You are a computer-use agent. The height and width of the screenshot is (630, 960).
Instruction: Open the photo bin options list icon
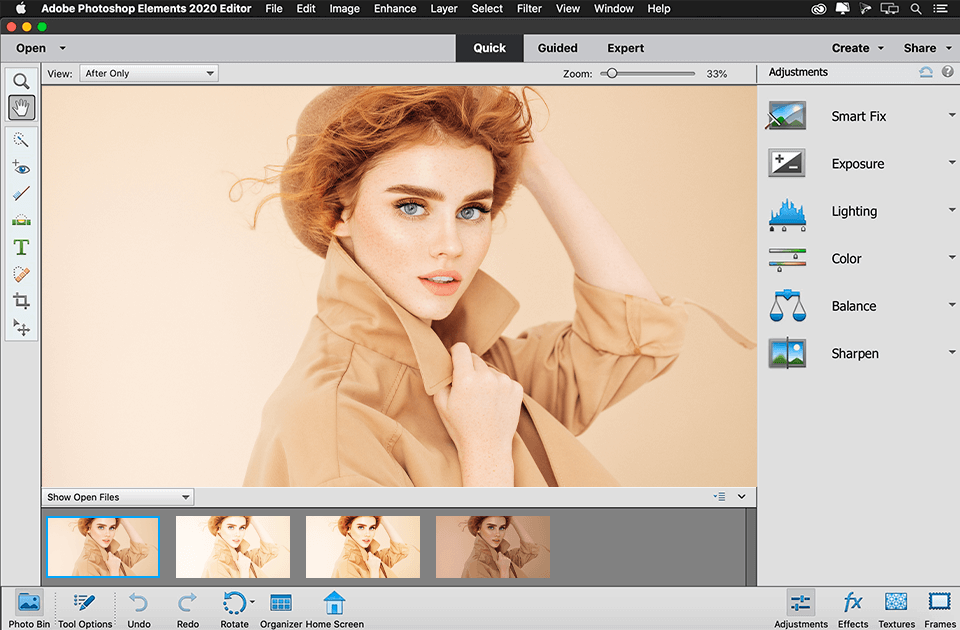coord(719,497)
